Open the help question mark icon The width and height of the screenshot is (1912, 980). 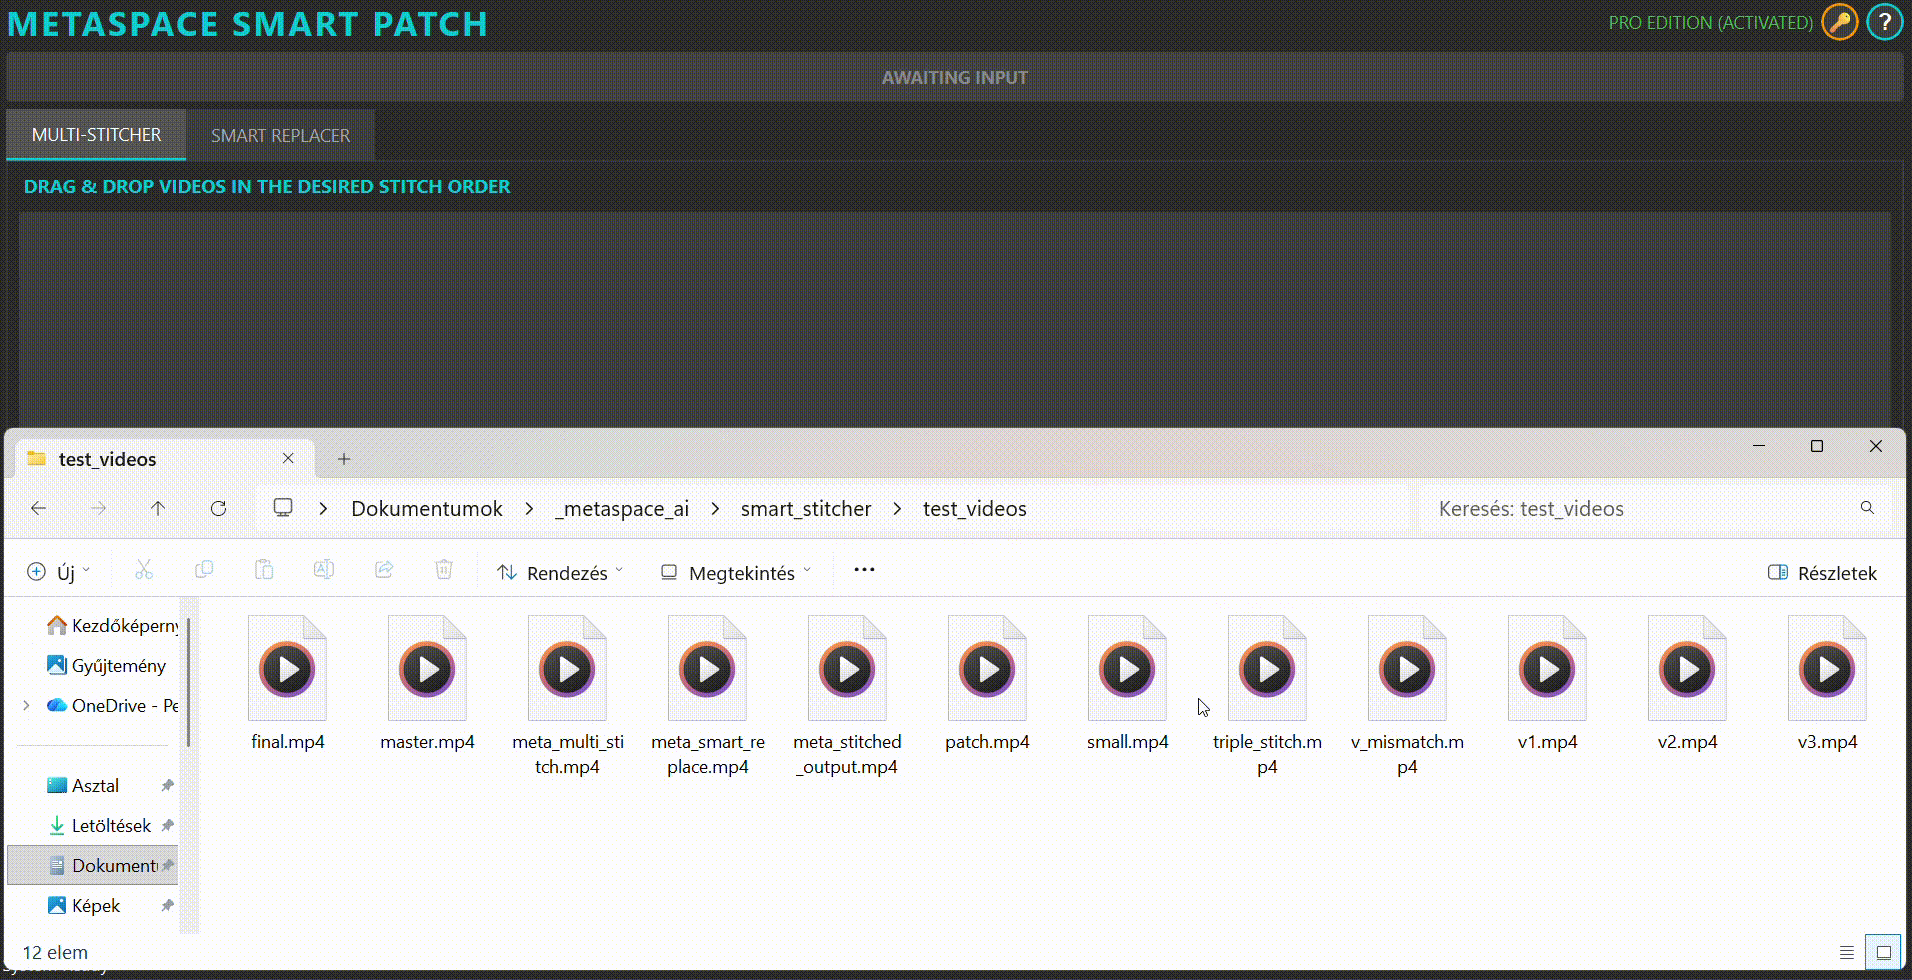(x=1884, y=22)
